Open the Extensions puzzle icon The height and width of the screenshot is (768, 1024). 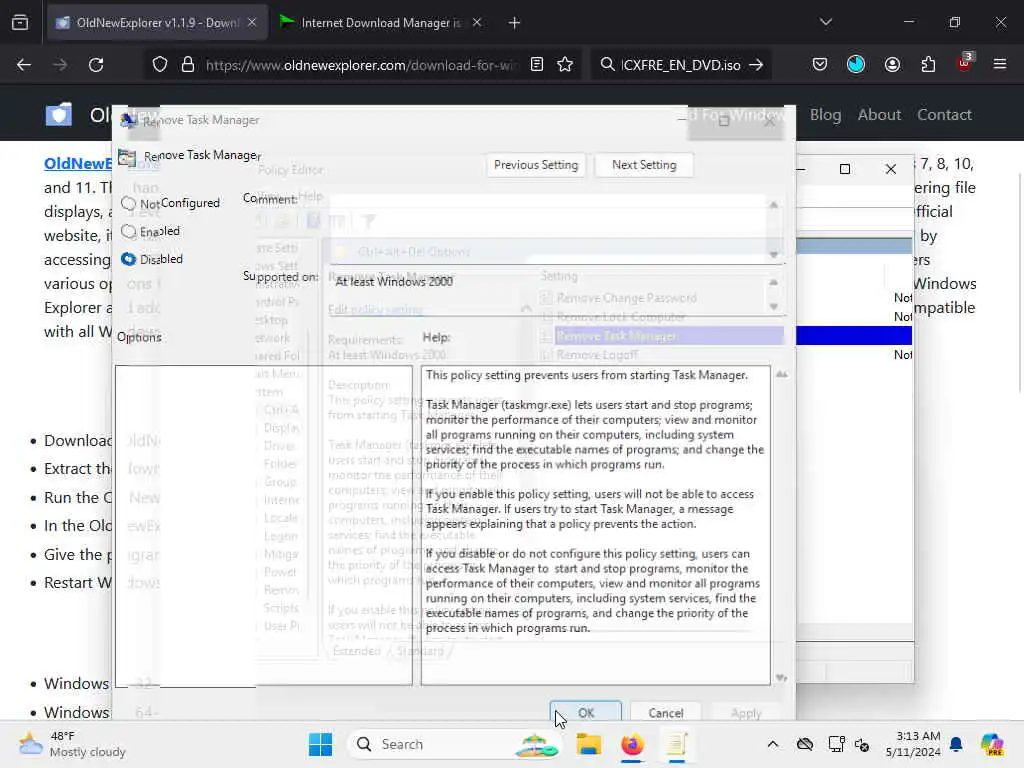coord(928,65)
